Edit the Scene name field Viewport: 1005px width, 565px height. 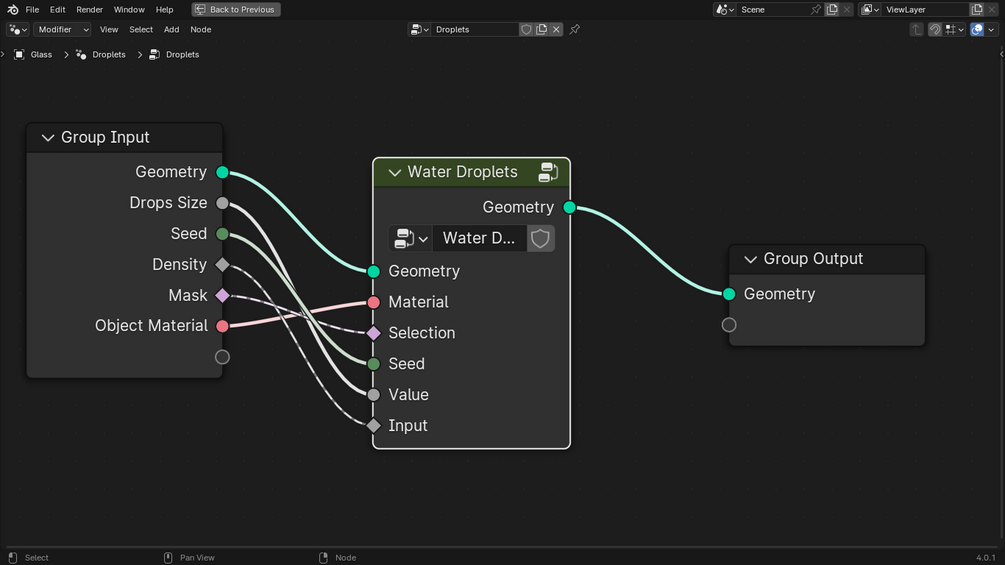click(772, 10)
